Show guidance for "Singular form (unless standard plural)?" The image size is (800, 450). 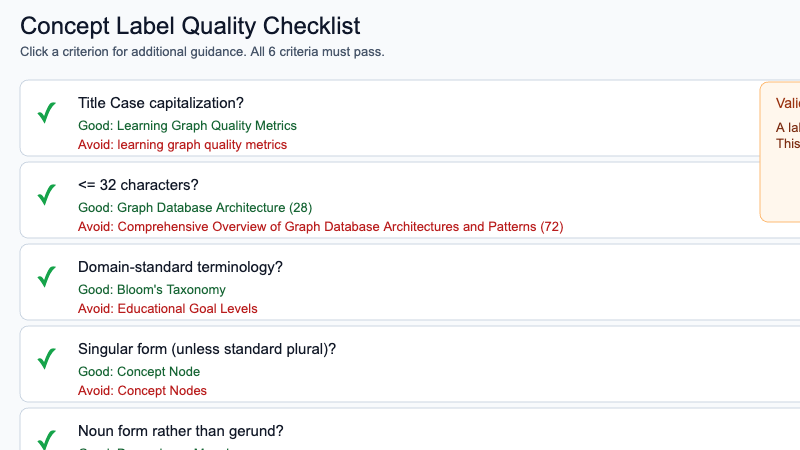(x=207, y=349)
